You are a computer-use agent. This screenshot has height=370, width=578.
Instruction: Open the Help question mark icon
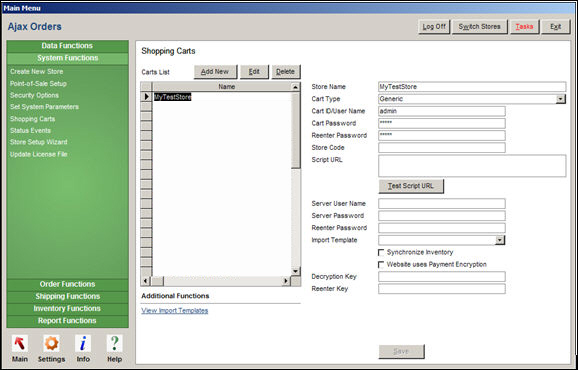pyautogui.click(x=115, y=343)
